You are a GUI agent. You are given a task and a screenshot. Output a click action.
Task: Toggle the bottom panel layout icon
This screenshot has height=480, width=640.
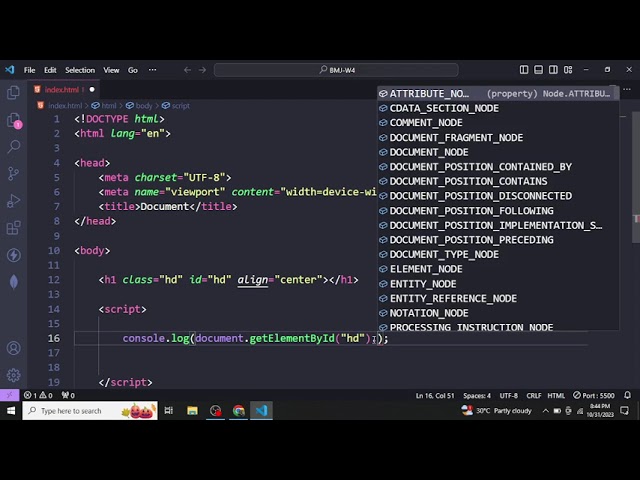click(x=538, y=70)
